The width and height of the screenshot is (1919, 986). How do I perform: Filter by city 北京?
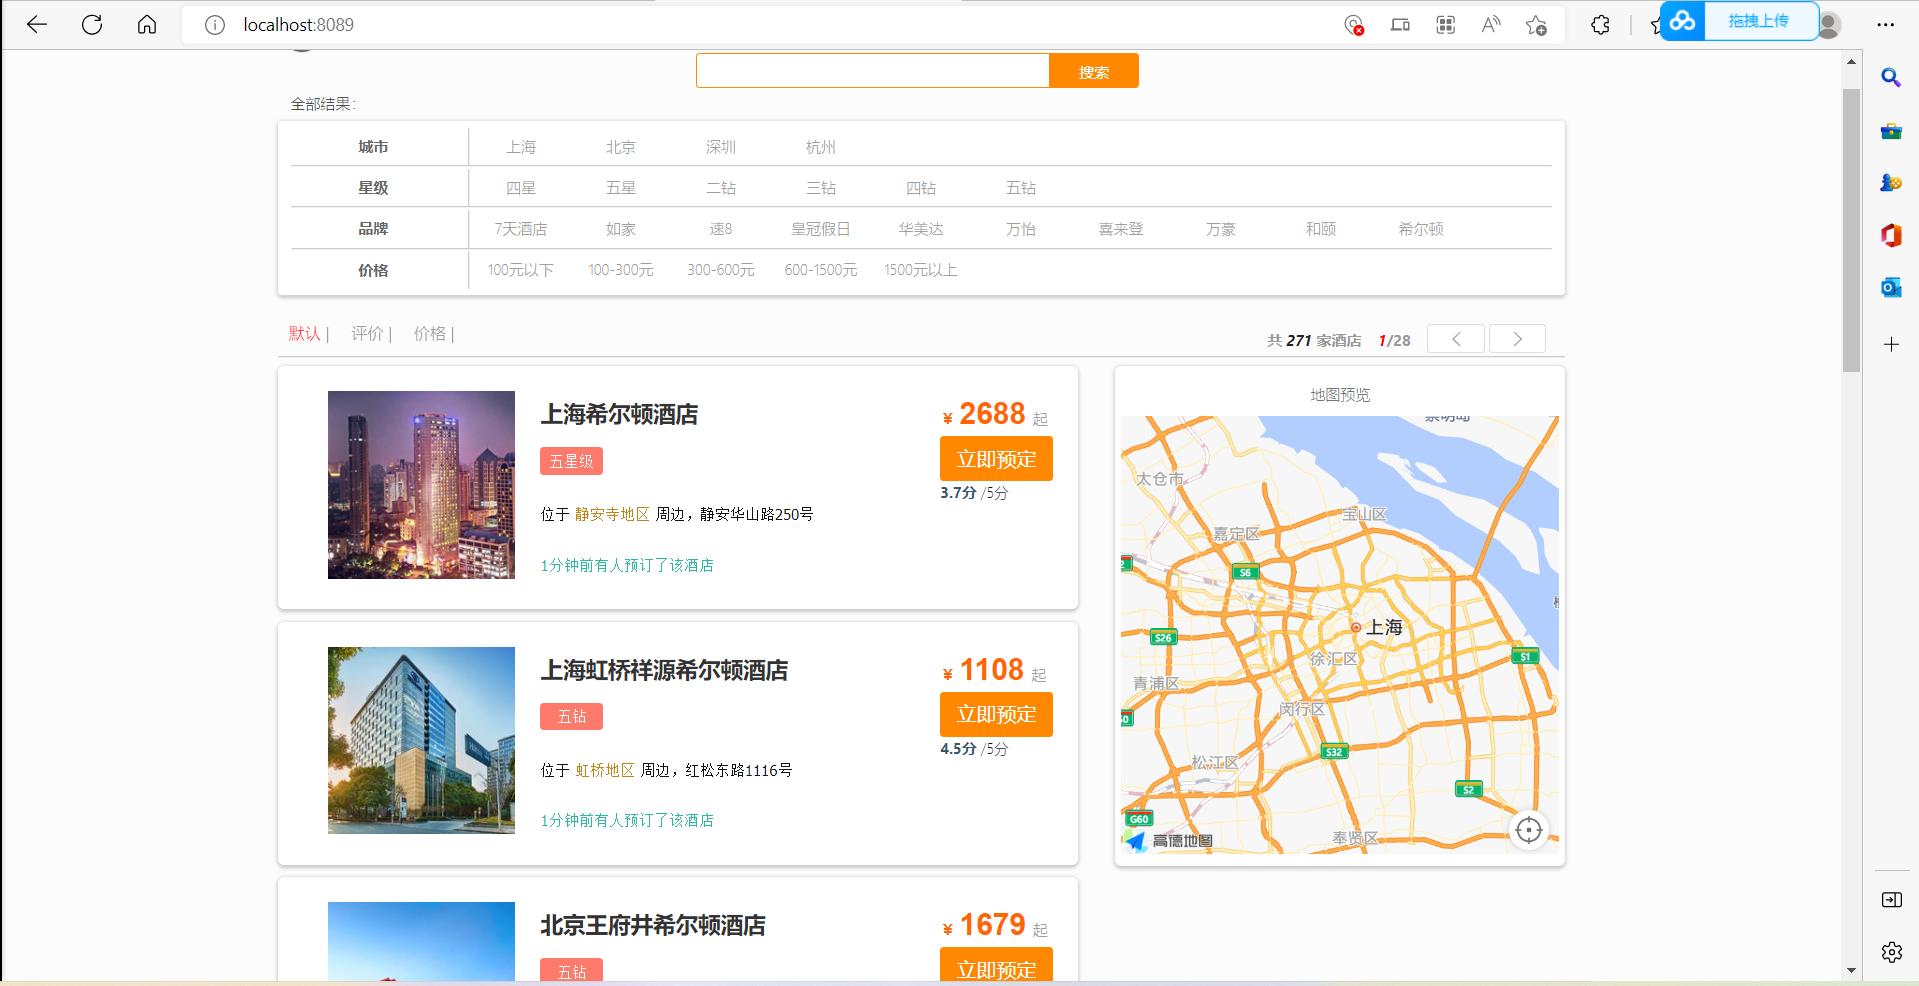(621, 147)
